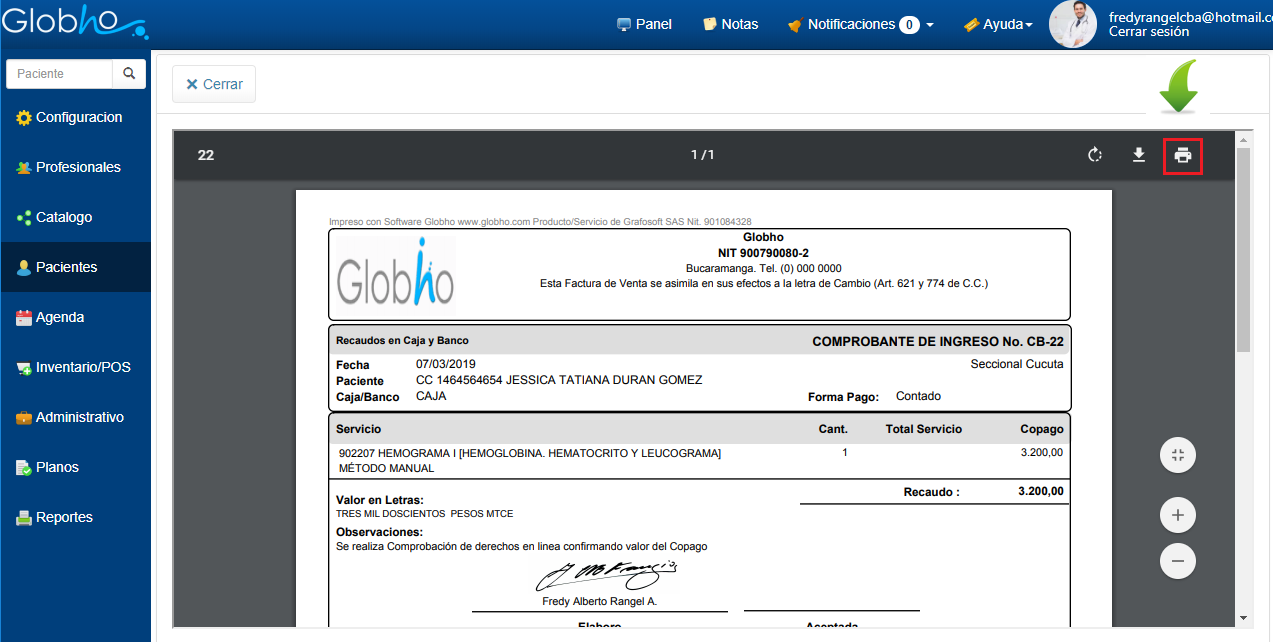Zoom in on the PDF
The height and width of the screenshot is (642, 1273).
[1177, 515]
